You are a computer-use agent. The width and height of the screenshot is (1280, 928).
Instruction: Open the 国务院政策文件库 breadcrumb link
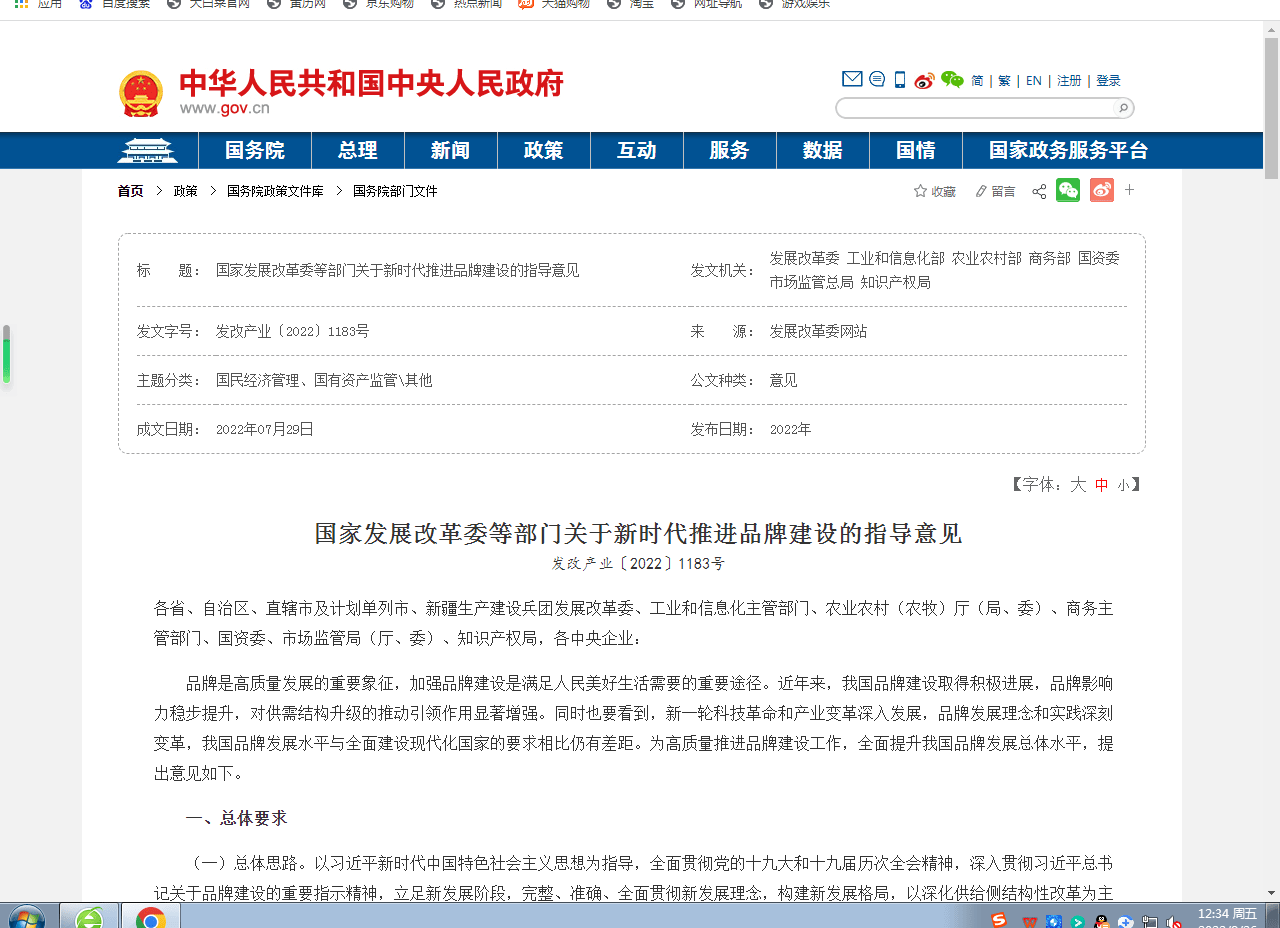[275, 191]
